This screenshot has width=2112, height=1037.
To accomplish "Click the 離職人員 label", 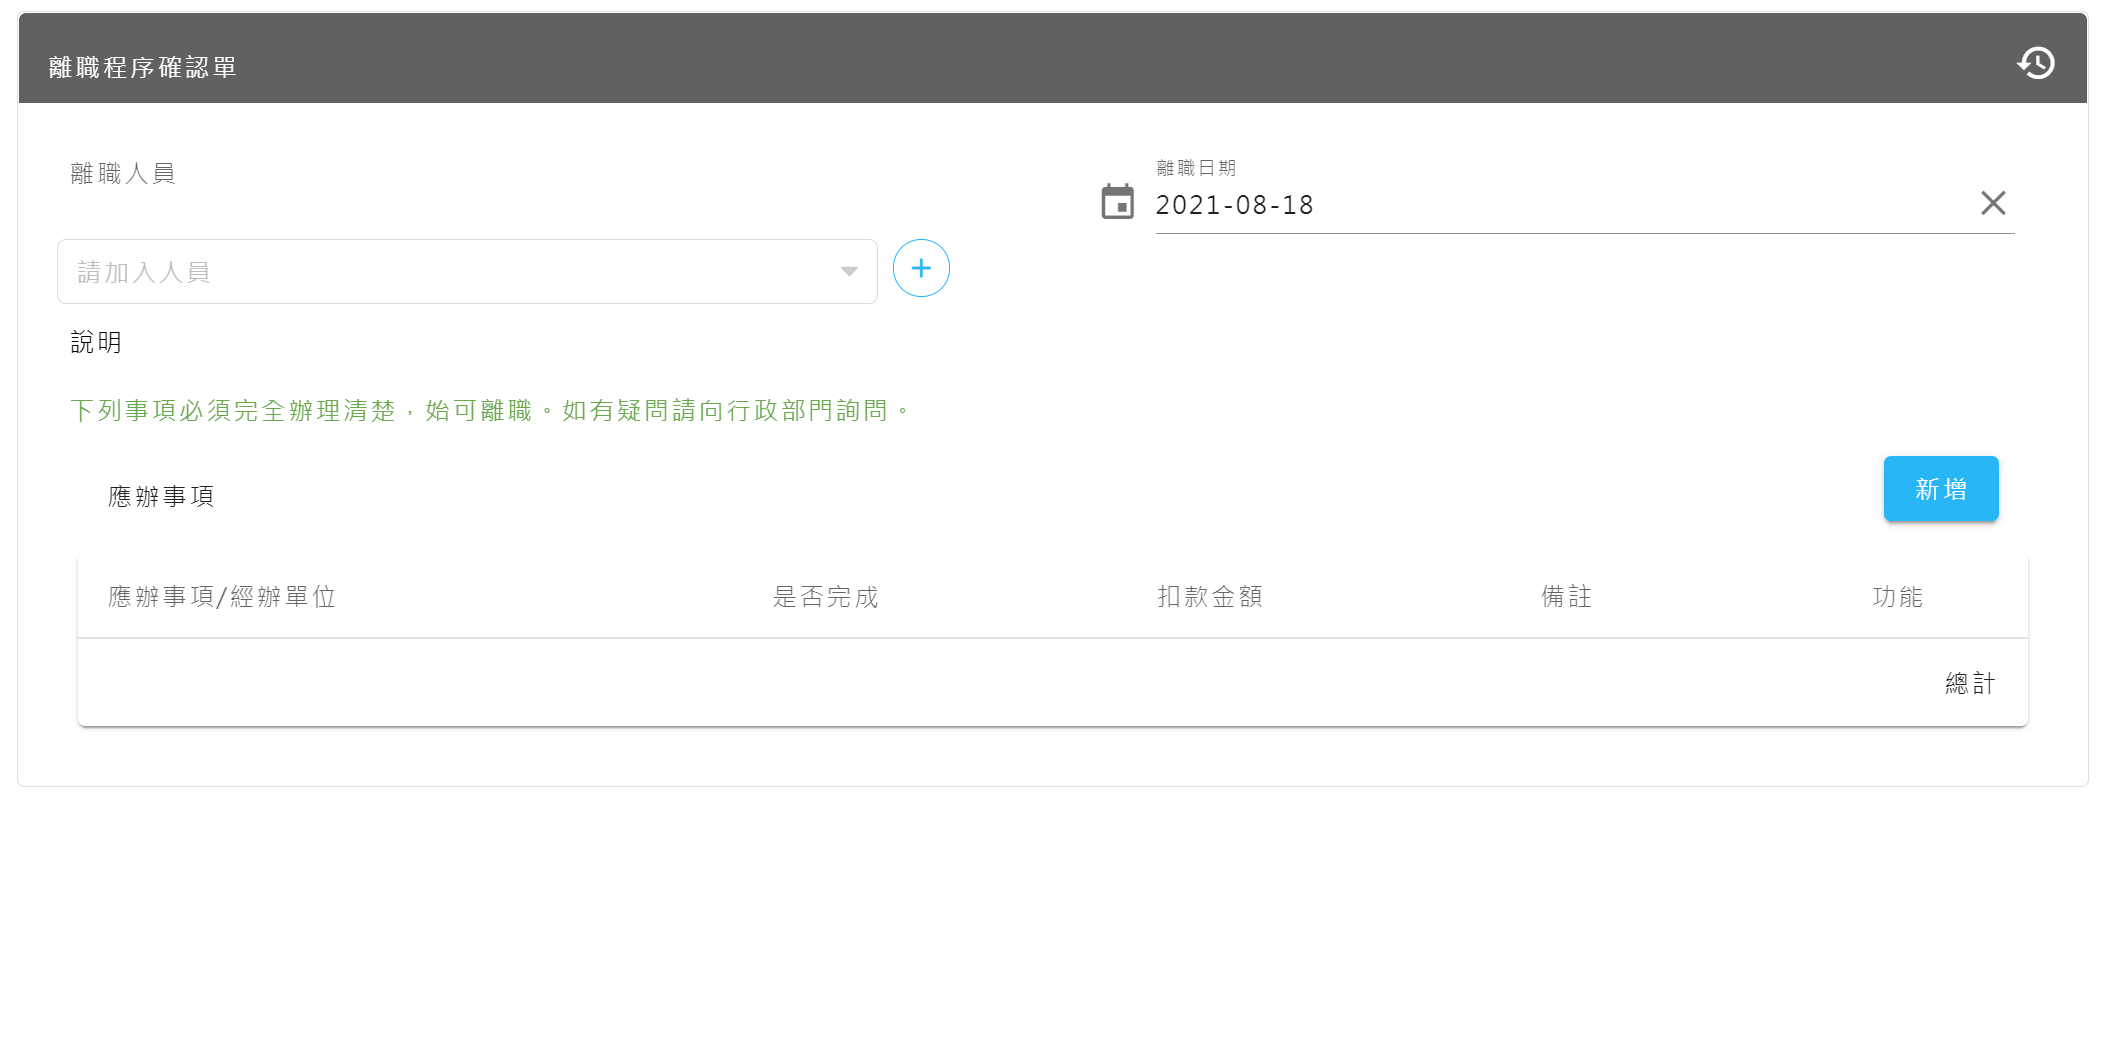I will click(x=123, y=174).
